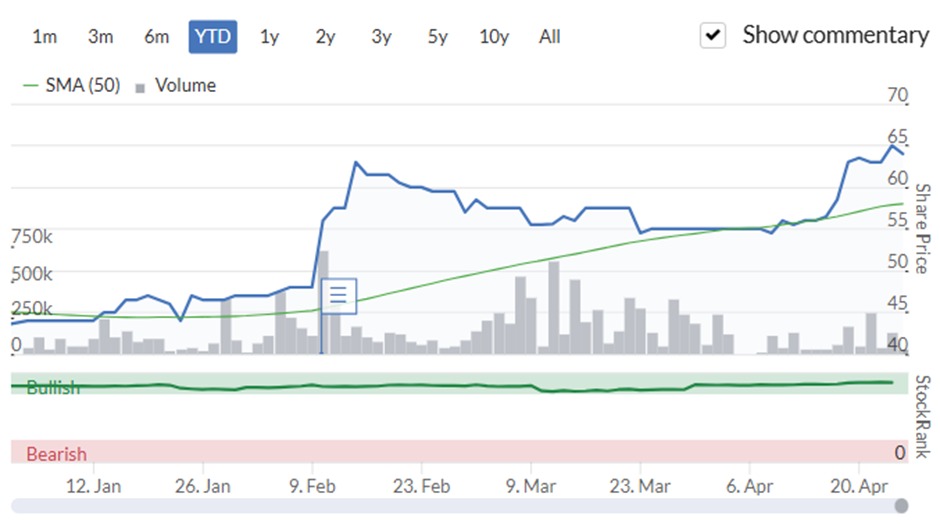Viewport: 940px width, 526px height.
Task: Click the 750k volume axis label
Action: coord(32,237)
